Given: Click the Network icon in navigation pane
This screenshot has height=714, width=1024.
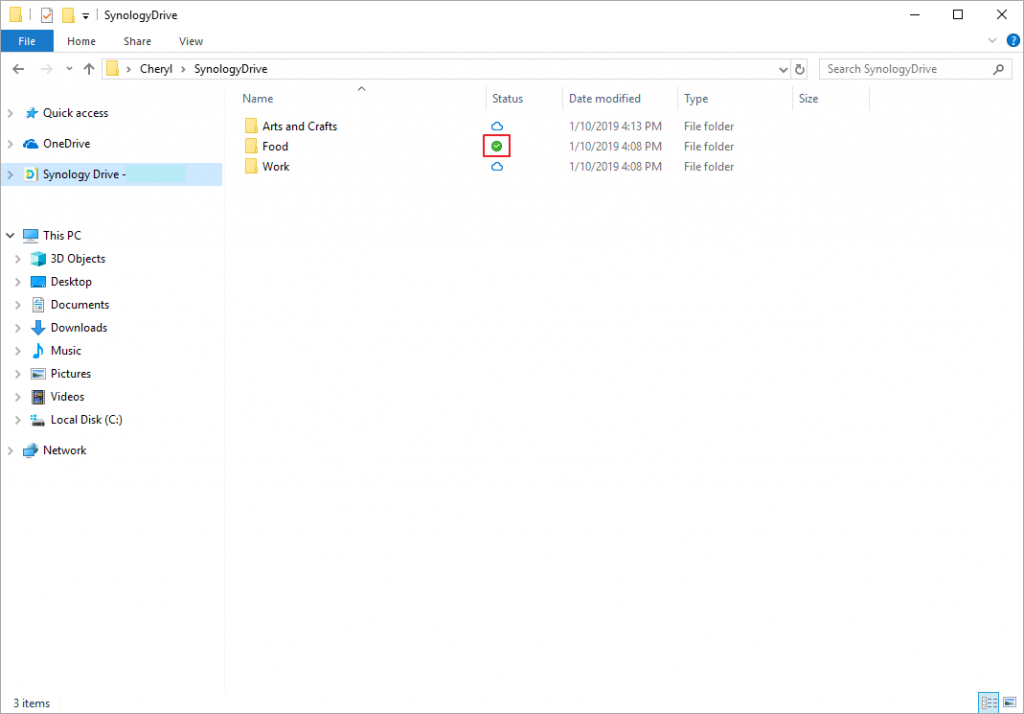Looking at the screenshot, I should (31, 450).
